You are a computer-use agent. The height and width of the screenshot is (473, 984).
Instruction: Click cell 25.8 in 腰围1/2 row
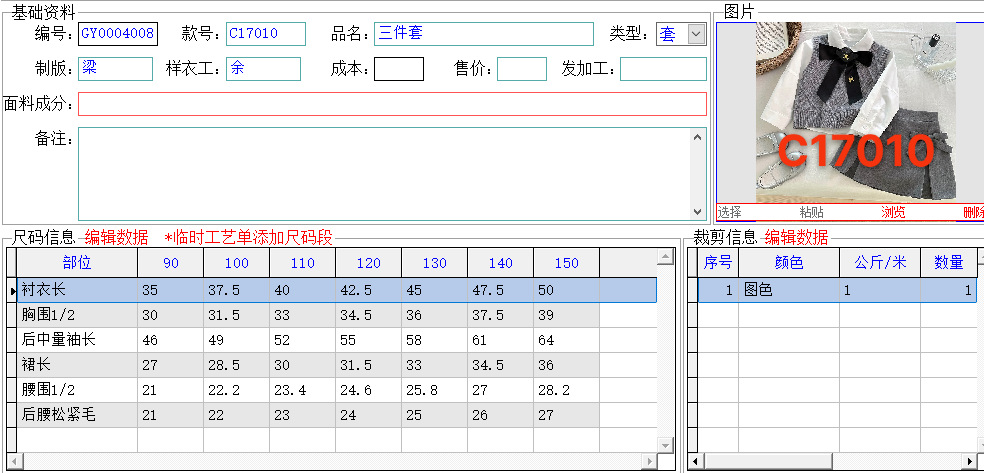tap(434, 390)
